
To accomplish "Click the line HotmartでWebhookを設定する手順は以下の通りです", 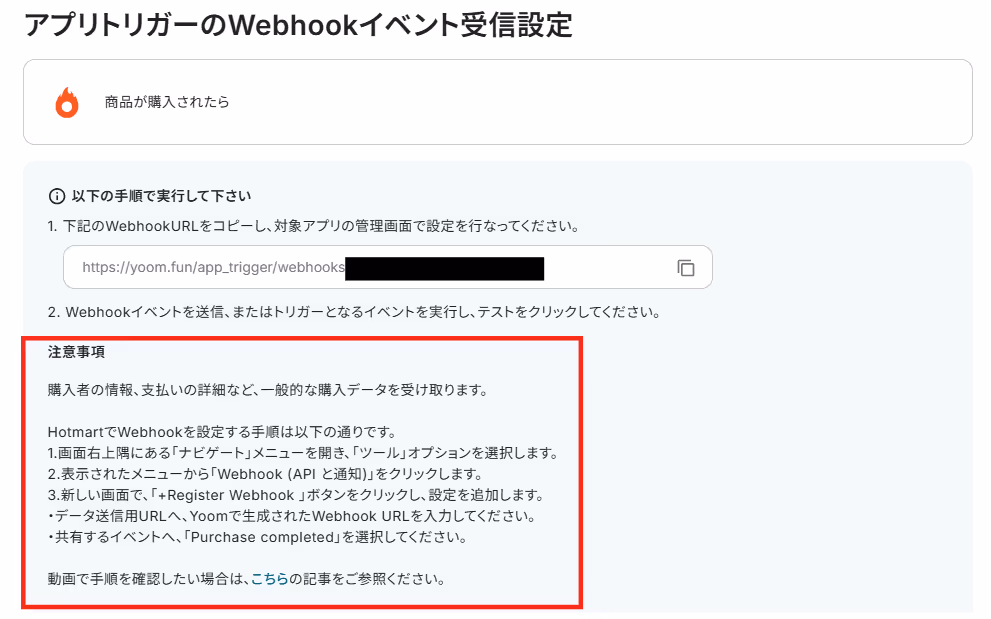I will 222,432.
